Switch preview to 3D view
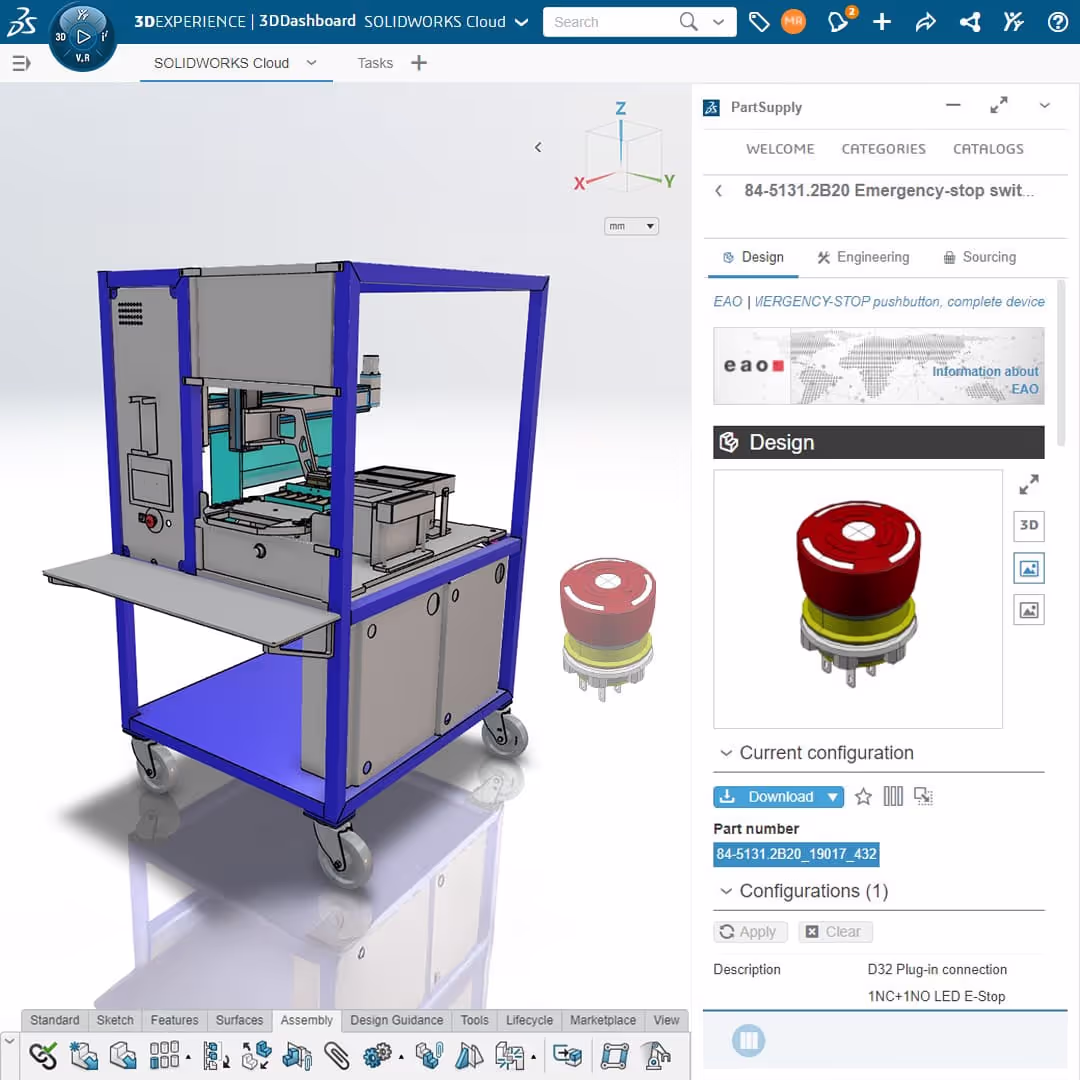 click(x=1028, y=526)
